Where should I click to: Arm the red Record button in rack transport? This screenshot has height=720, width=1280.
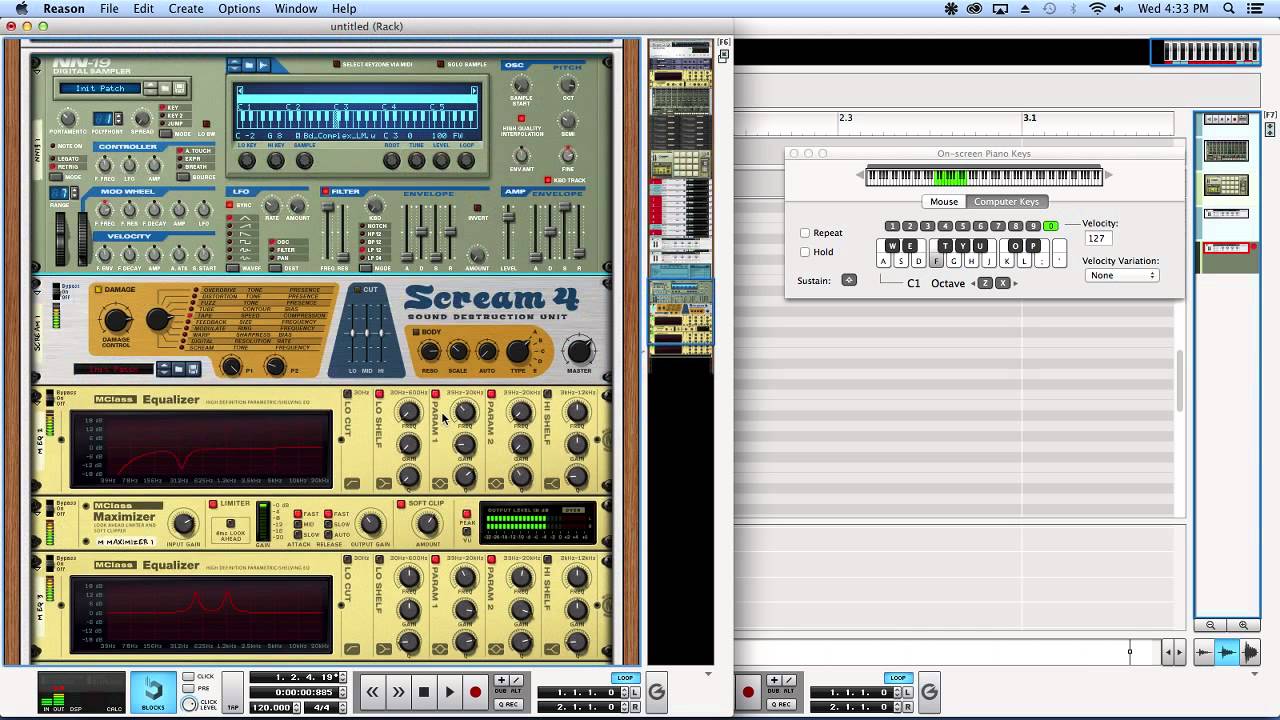[x=476, y=692]
